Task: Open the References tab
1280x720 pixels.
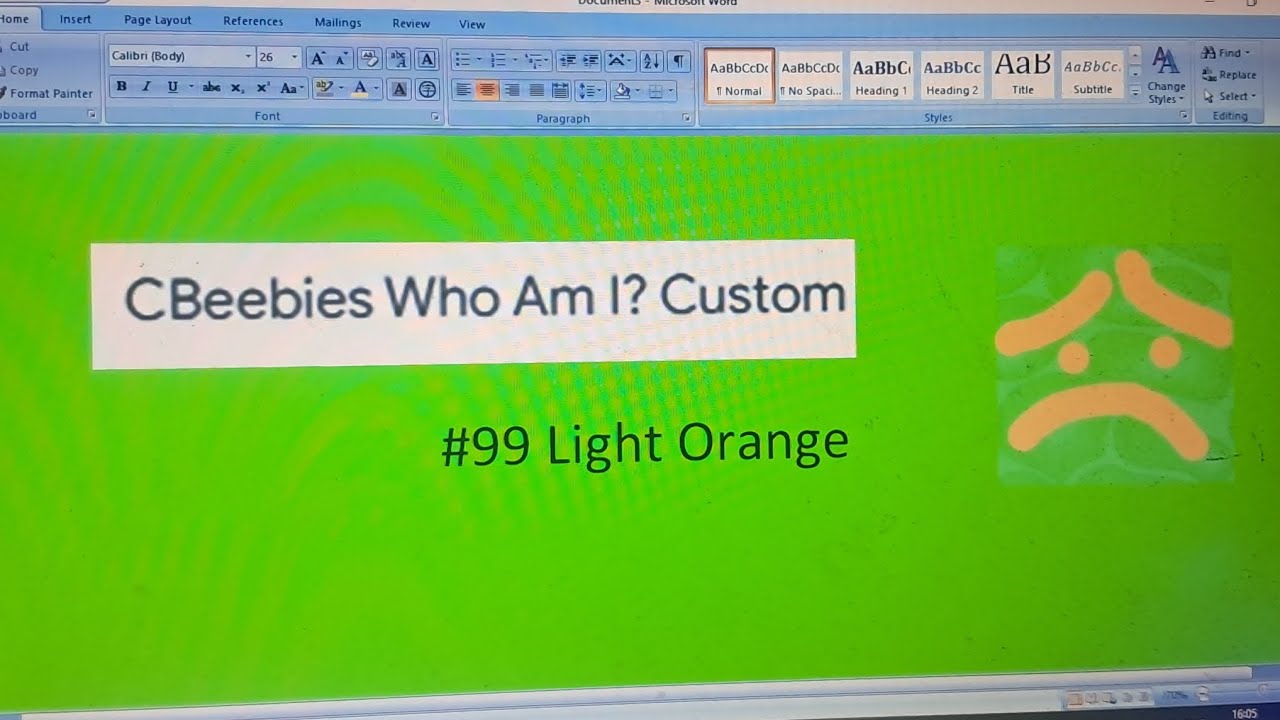Action: pos(253,21)
